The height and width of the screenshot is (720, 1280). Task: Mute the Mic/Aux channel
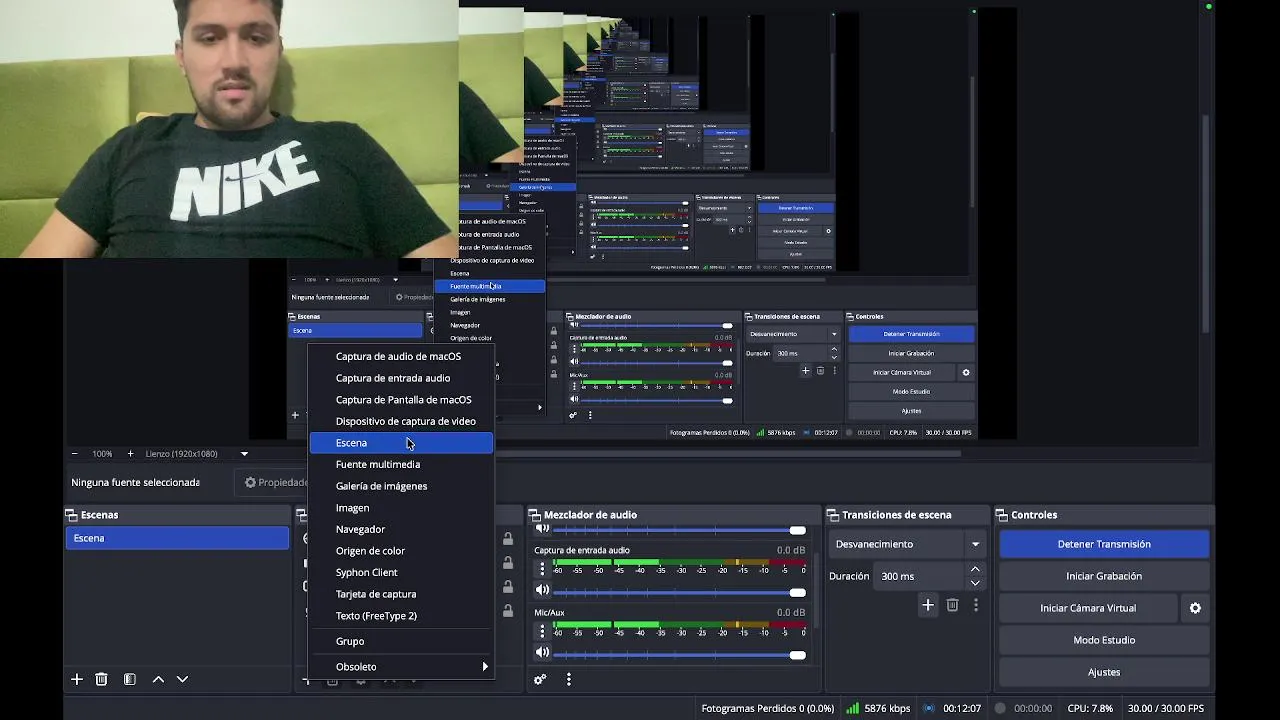point(542,653)
